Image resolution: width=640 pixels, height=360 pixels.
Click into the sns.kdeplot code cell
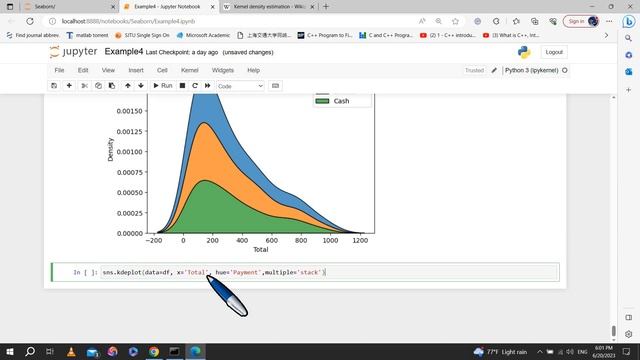329,272
